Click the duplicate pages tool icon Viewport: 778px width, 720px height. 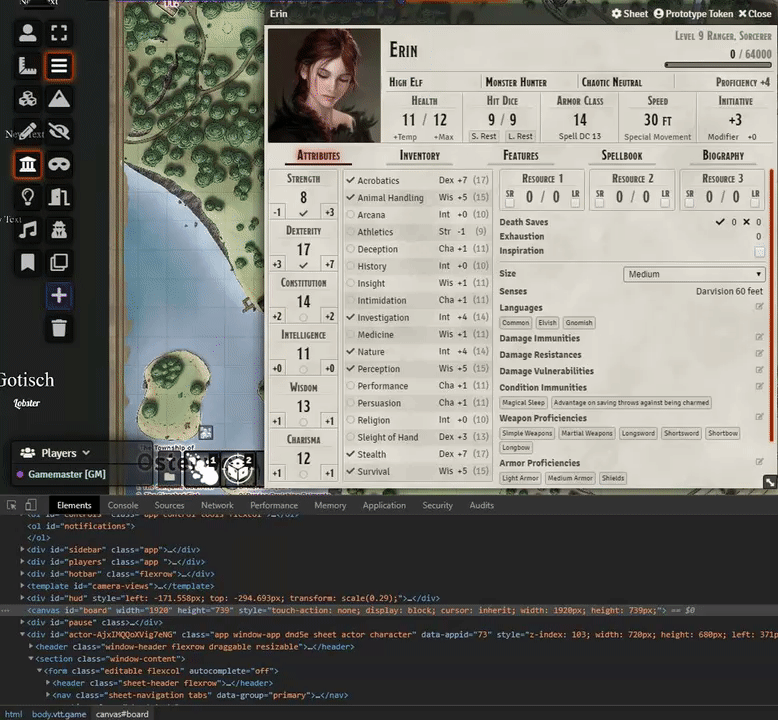[59, 262]
